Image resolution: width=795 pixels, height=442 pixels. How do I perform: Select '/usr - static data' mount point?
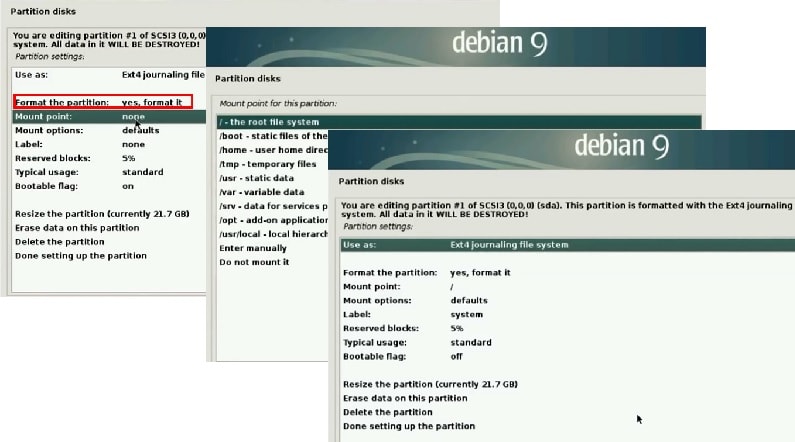(x=273, y=178)
